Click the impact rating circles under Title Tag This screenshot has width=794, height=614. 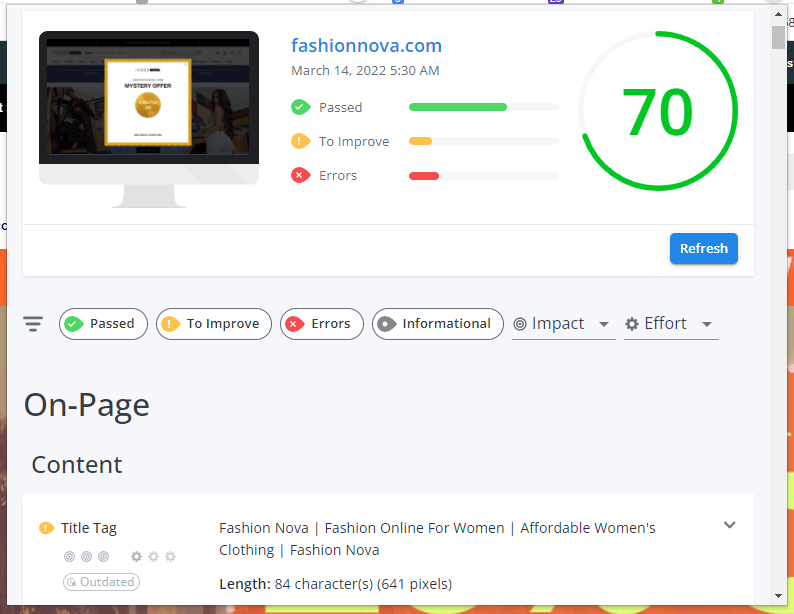point(87,556)
